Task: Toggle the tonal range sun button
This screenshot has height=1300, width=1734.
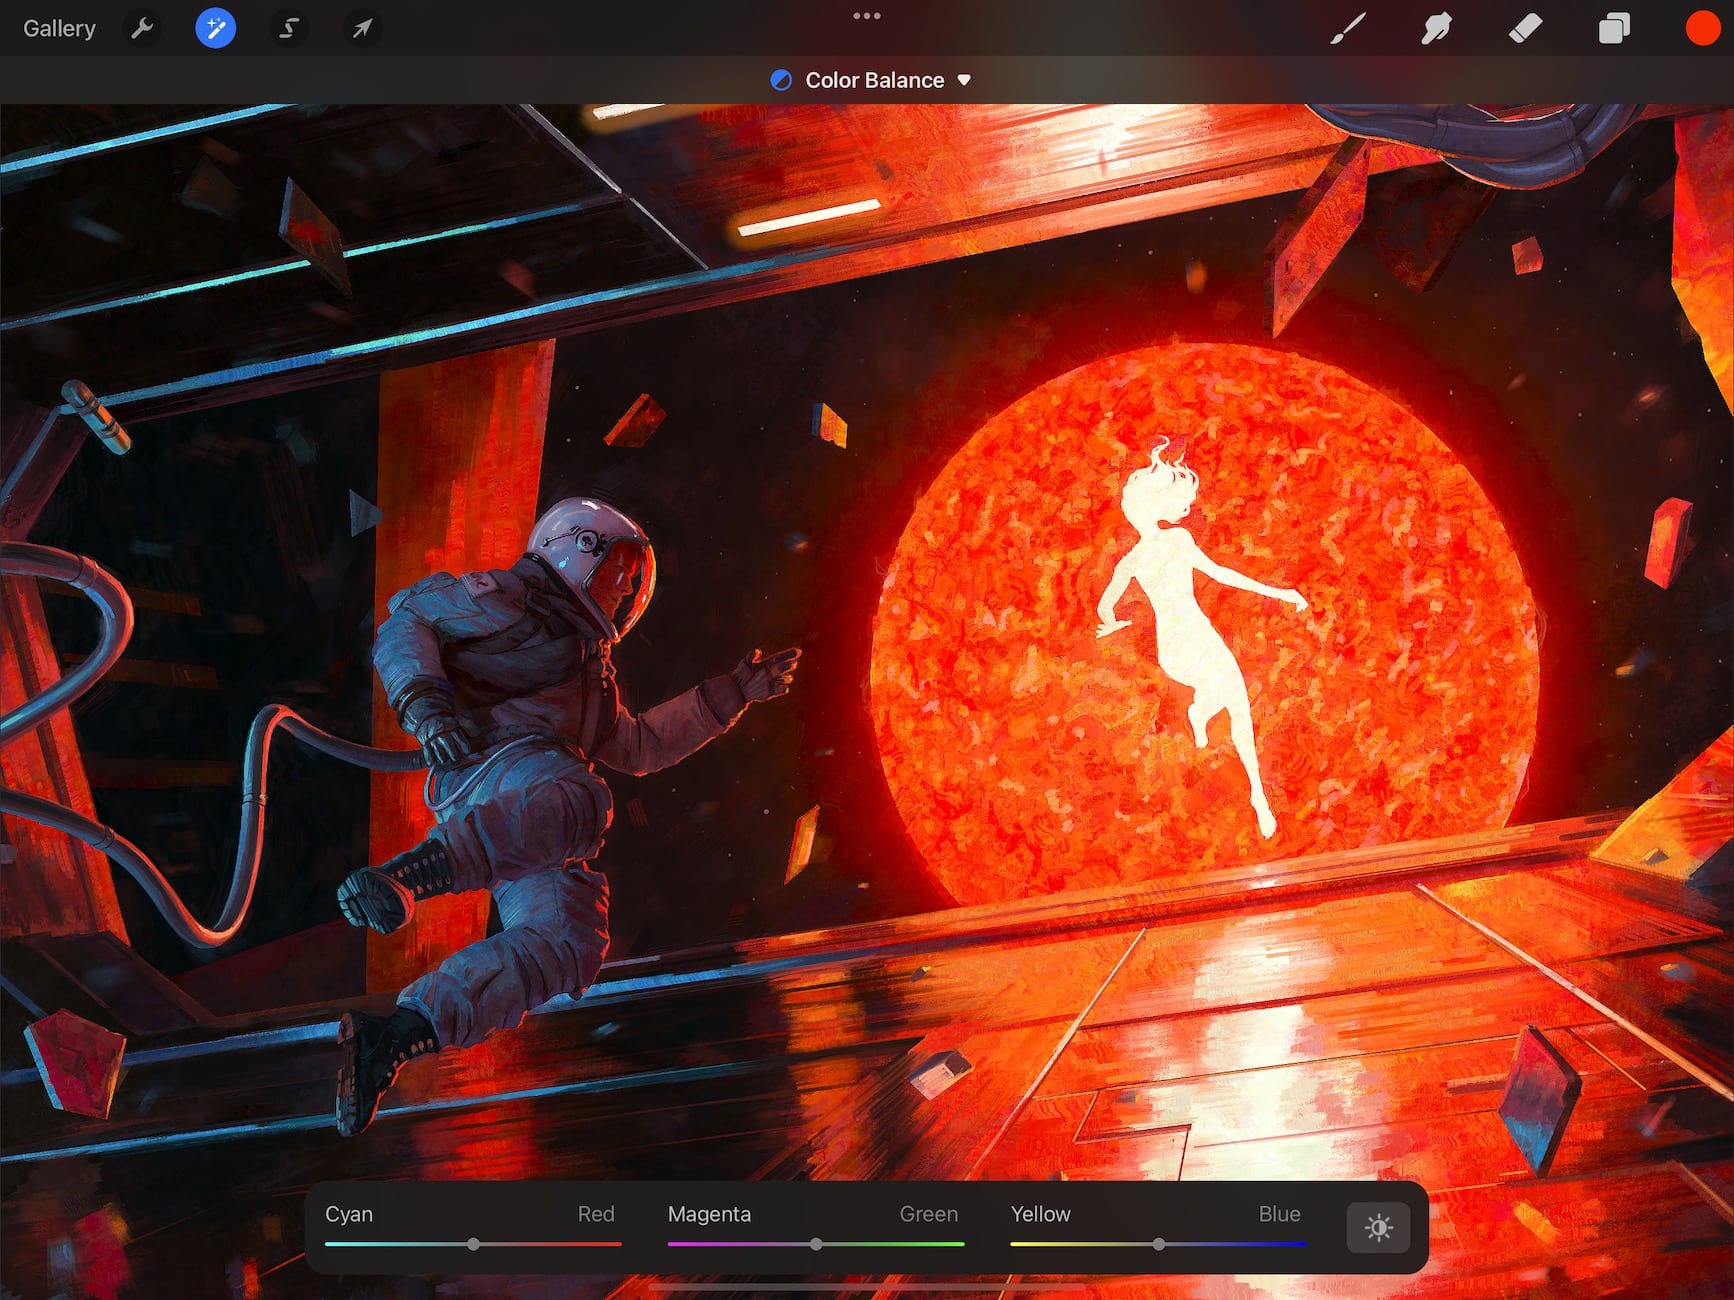Action: coord(1378,1227)
